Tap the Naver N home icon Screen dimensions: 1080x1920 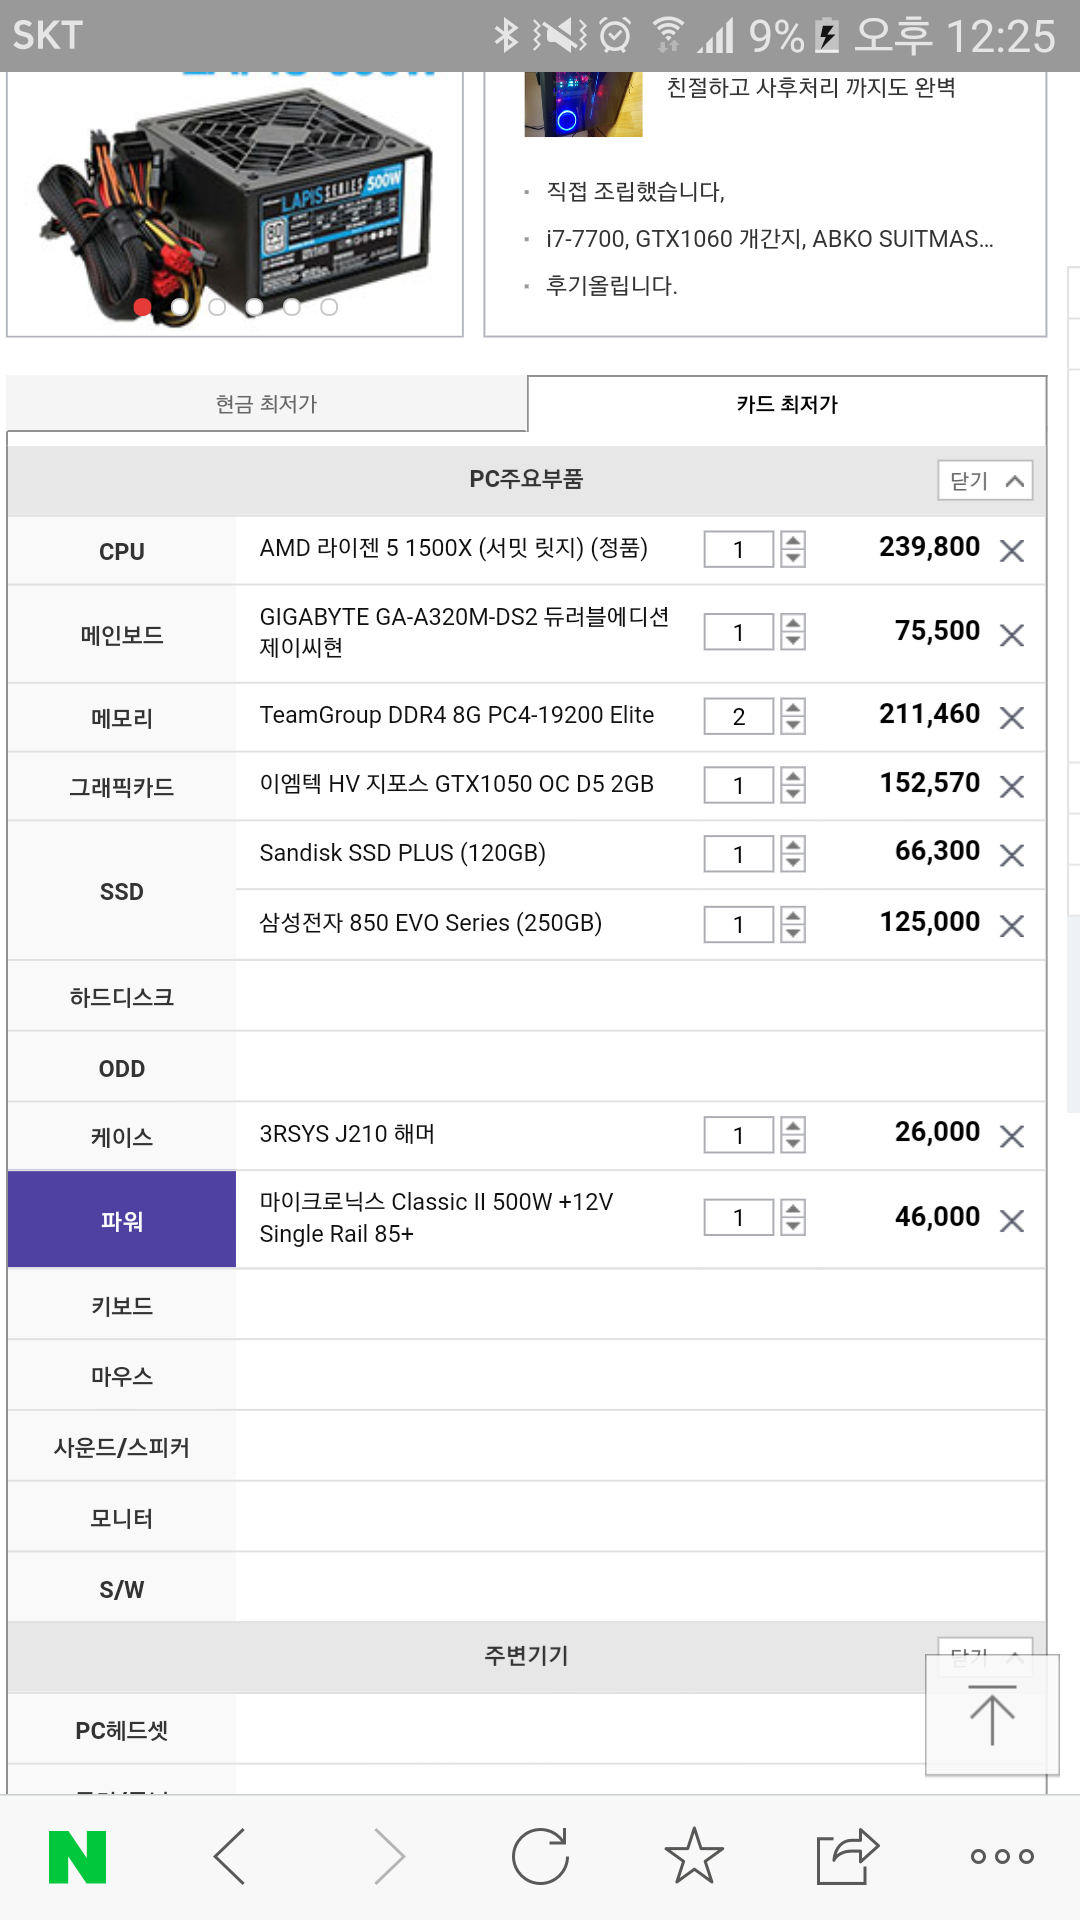[77, 1857]
